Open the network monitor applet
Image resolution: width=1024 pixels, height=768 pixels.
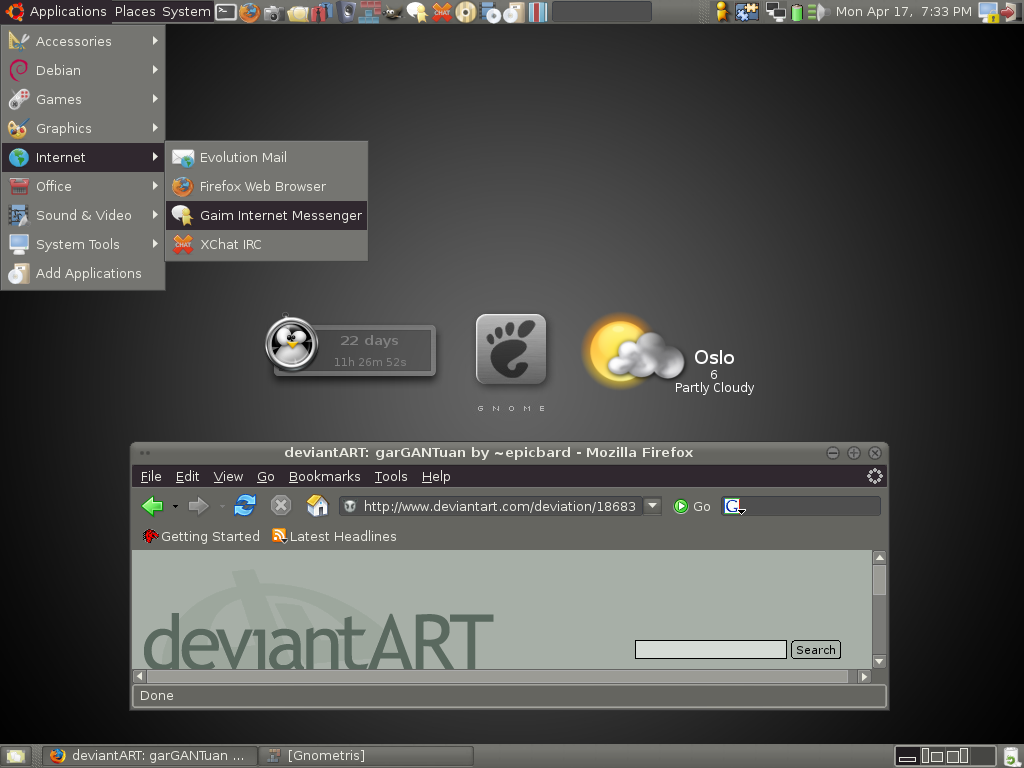(x=775, y=12)
